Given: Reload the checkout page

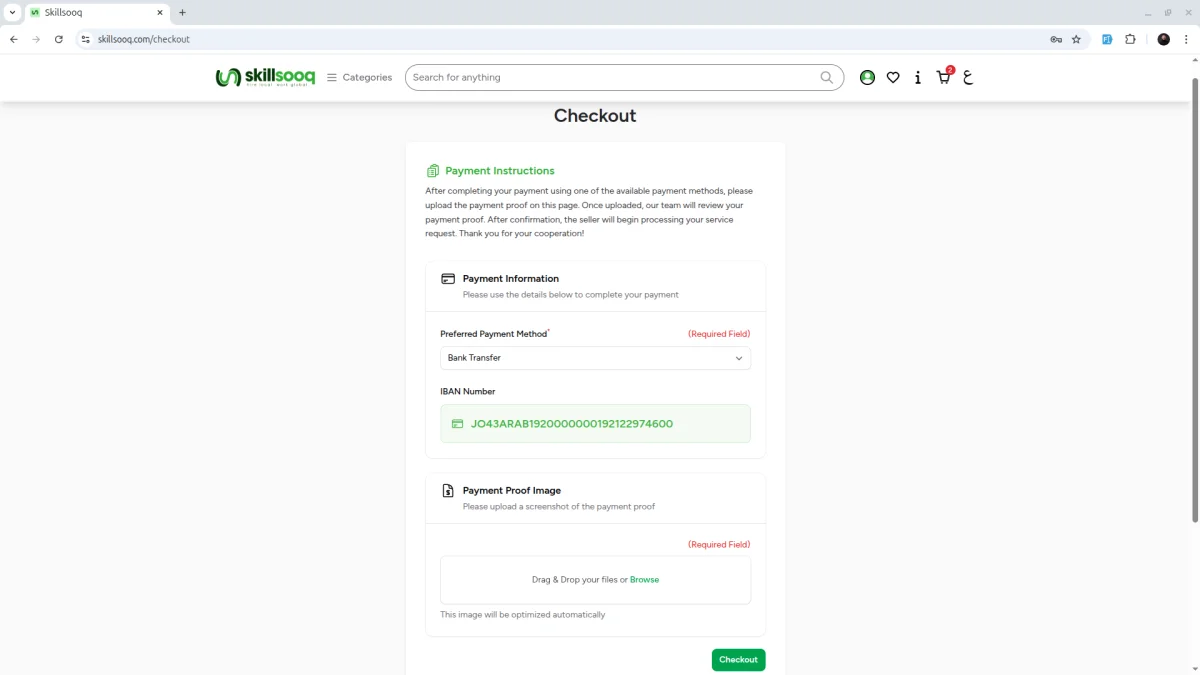Looking at the screenshot, I should point(59,39).
